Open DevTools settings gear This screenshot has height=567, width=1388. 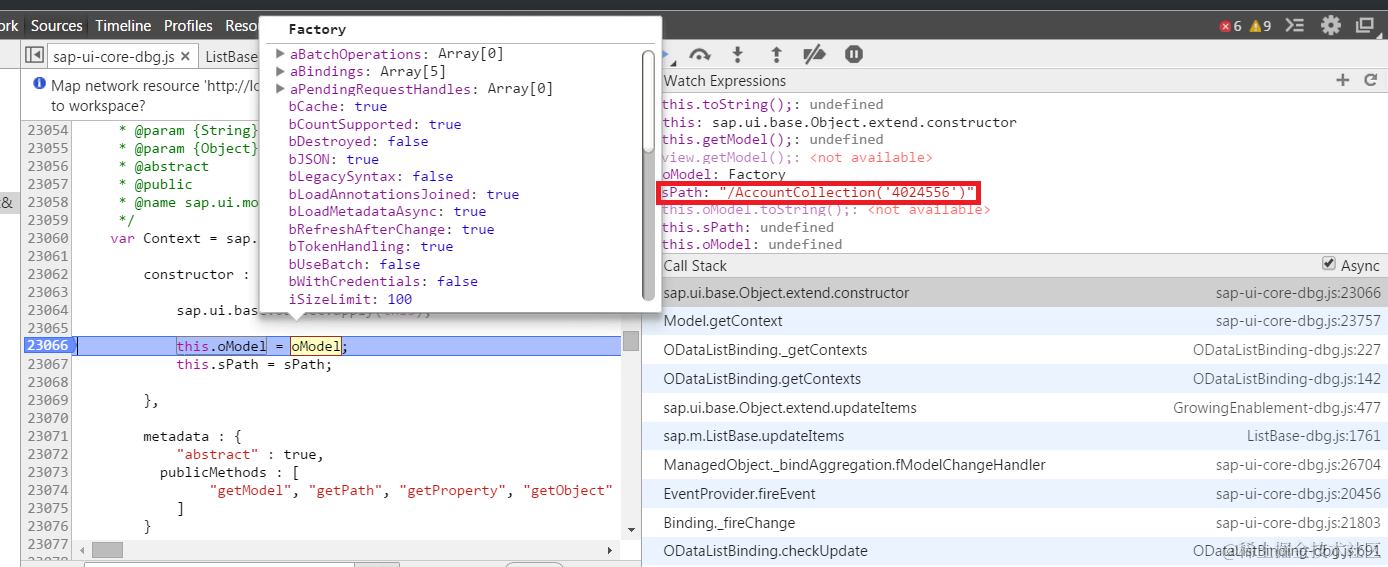pyautogui.click(x=1331, y=25)
